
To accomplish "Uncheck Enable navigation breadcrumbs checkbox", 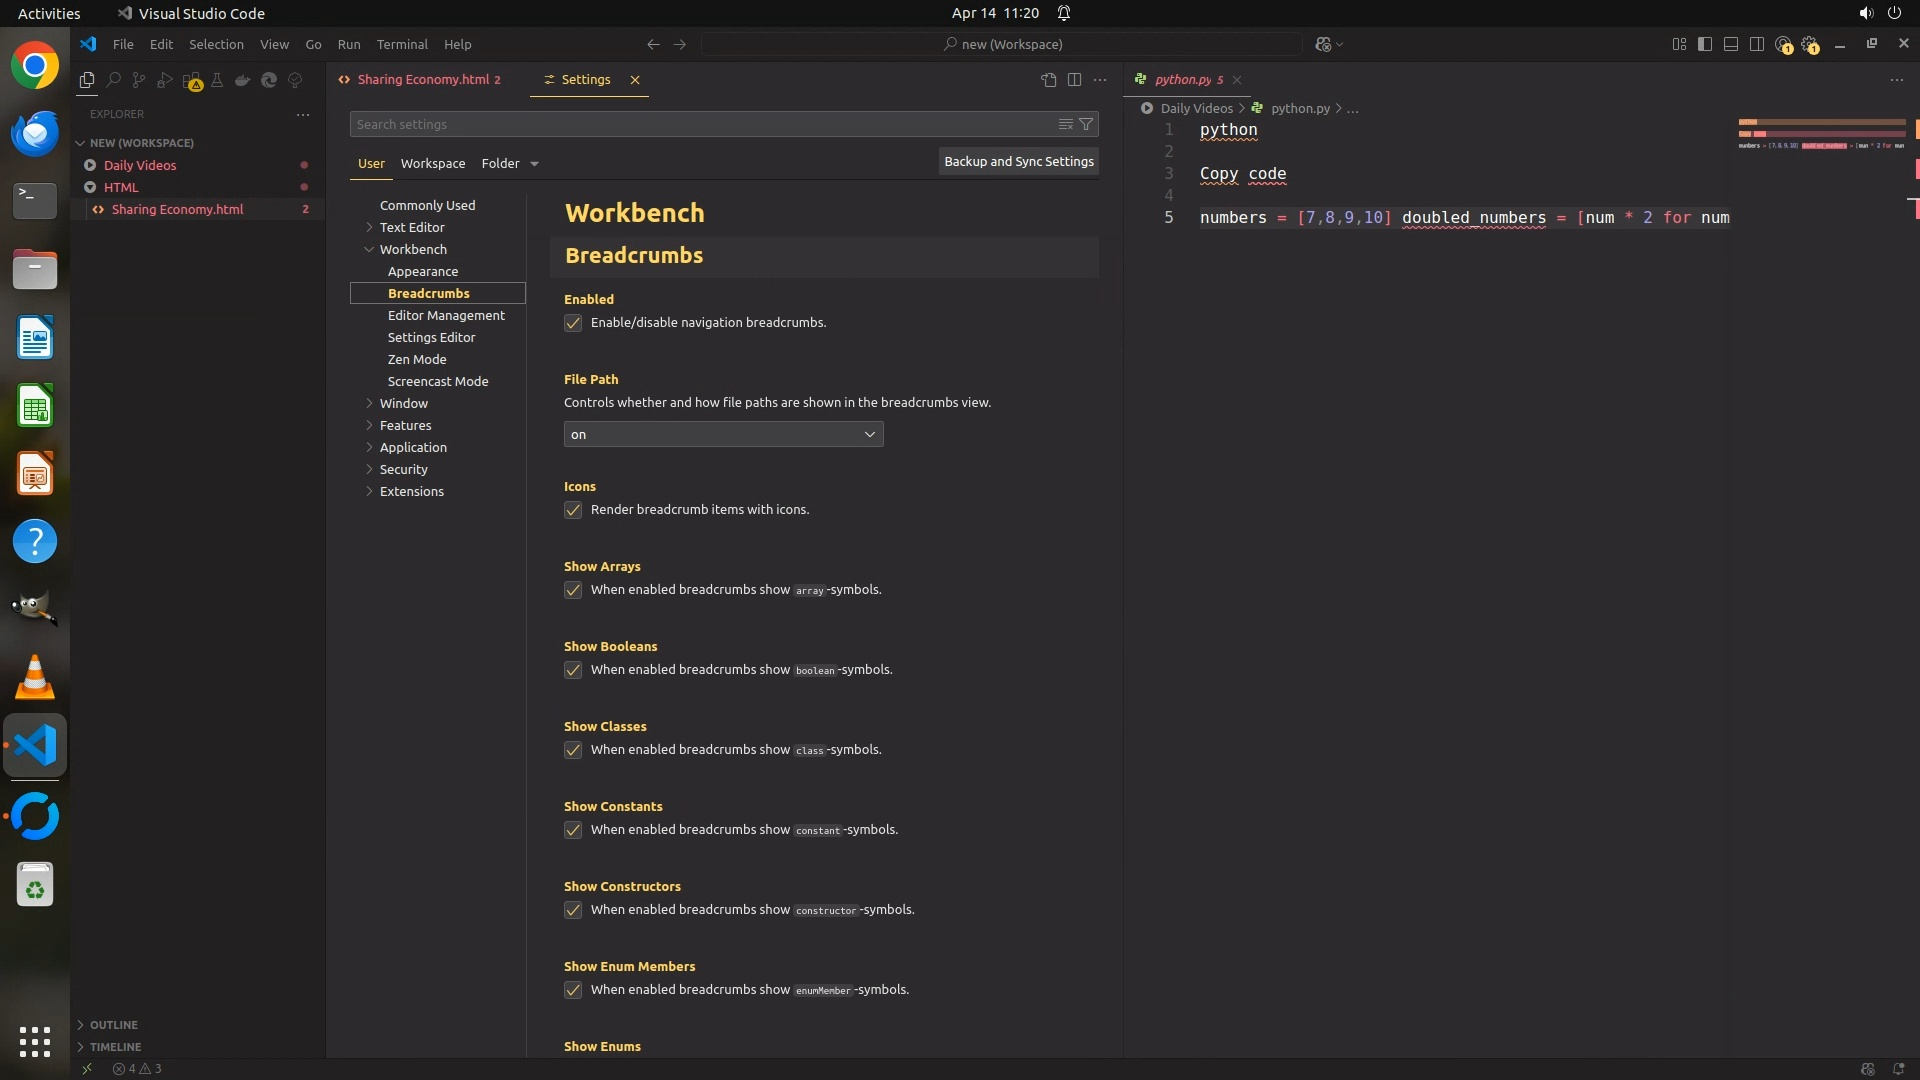I will [x=573, y=323].
